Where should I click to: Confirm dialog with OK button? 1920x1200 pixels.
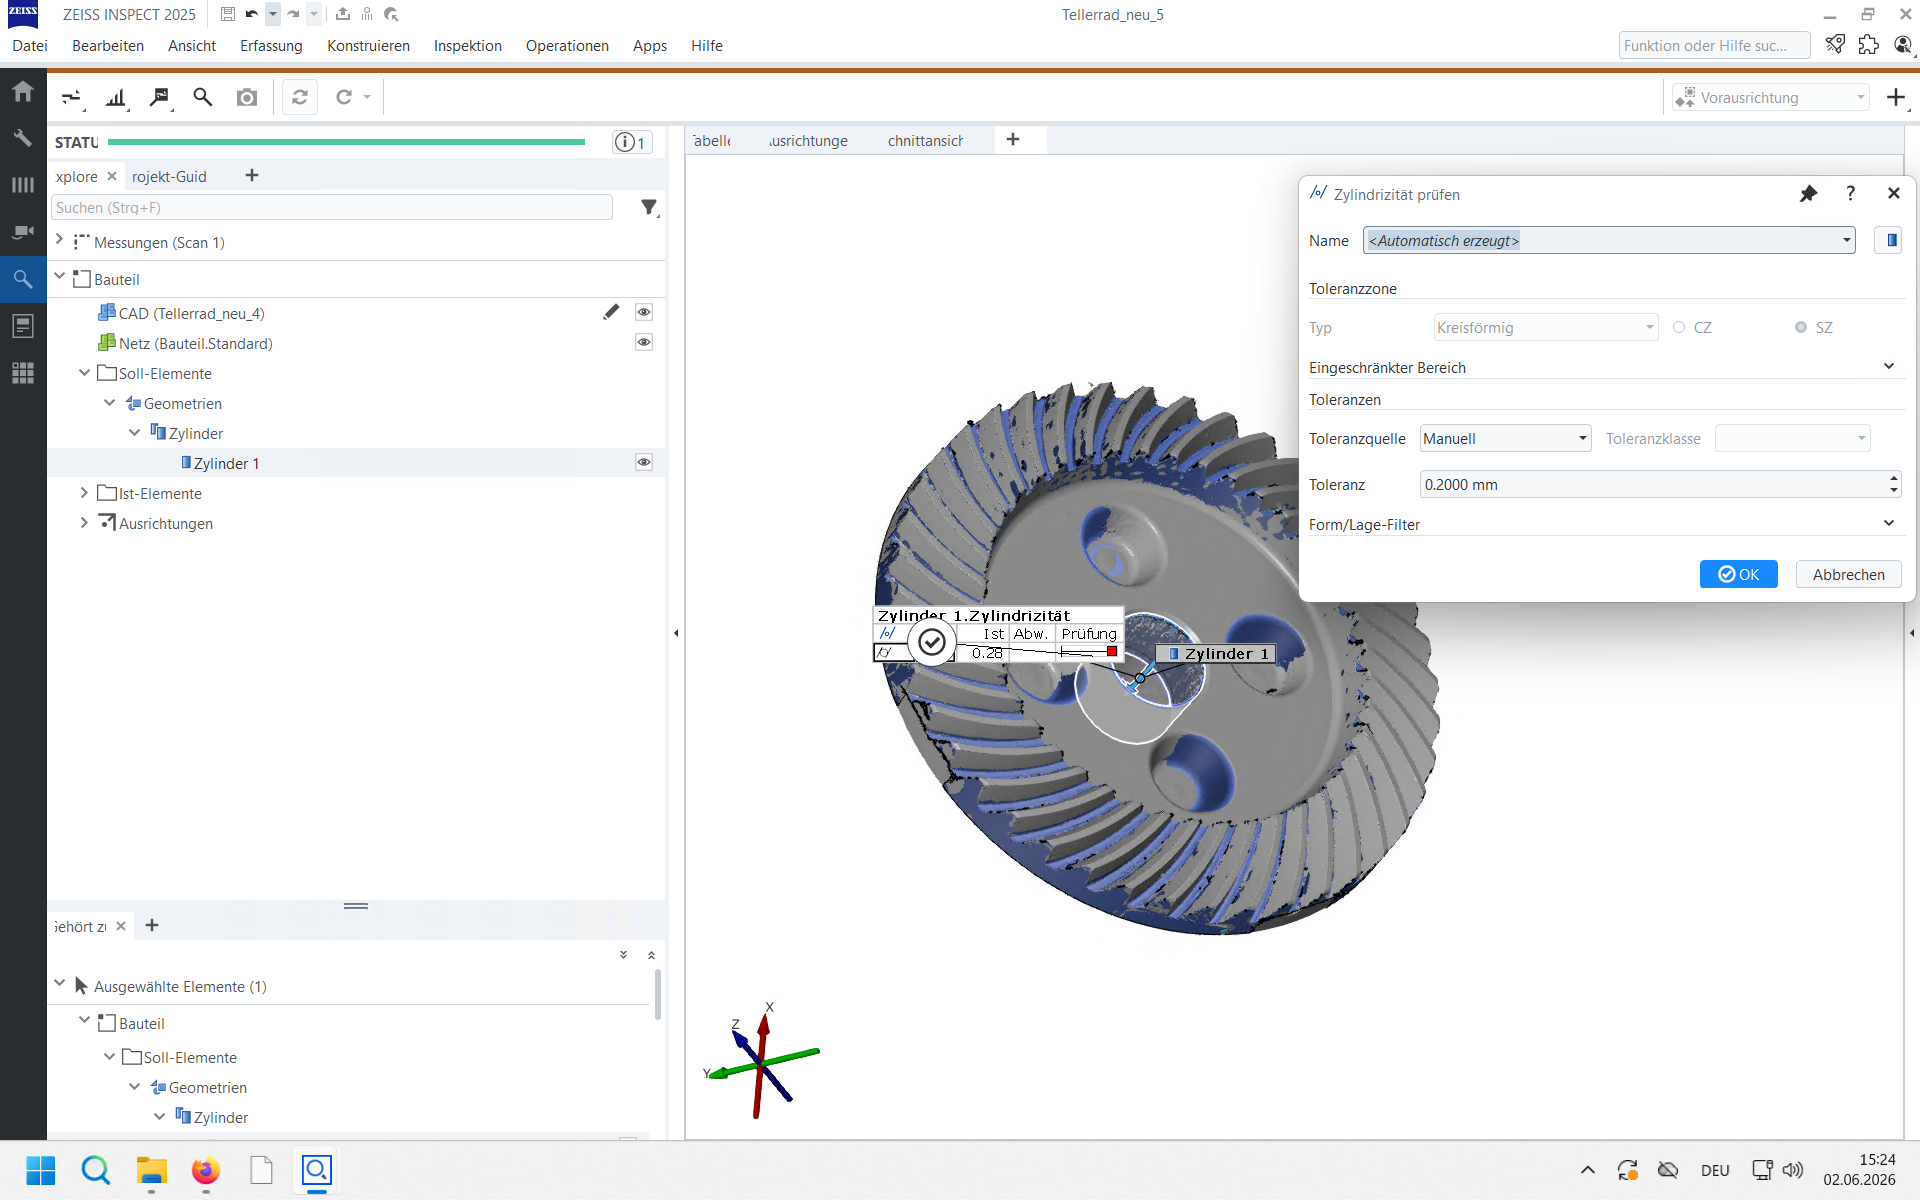click(1738, 574)
